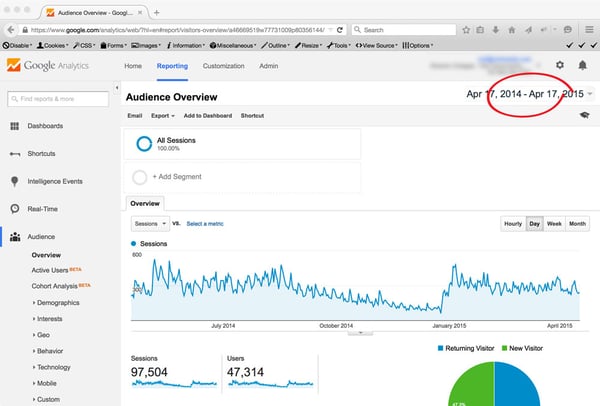Click Select a metric link
Screen dimensions: 600x406
tap(205, 224)
